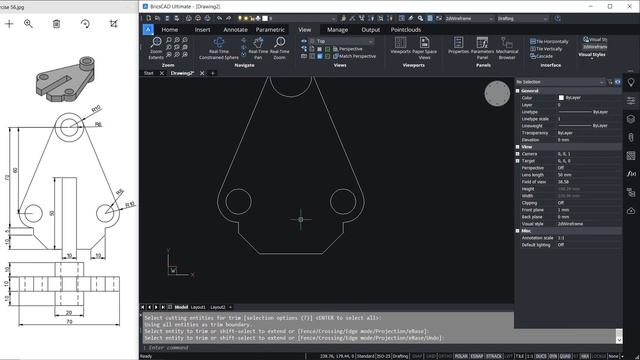
Task: Open the Layout1 tab
Action: 198,307
